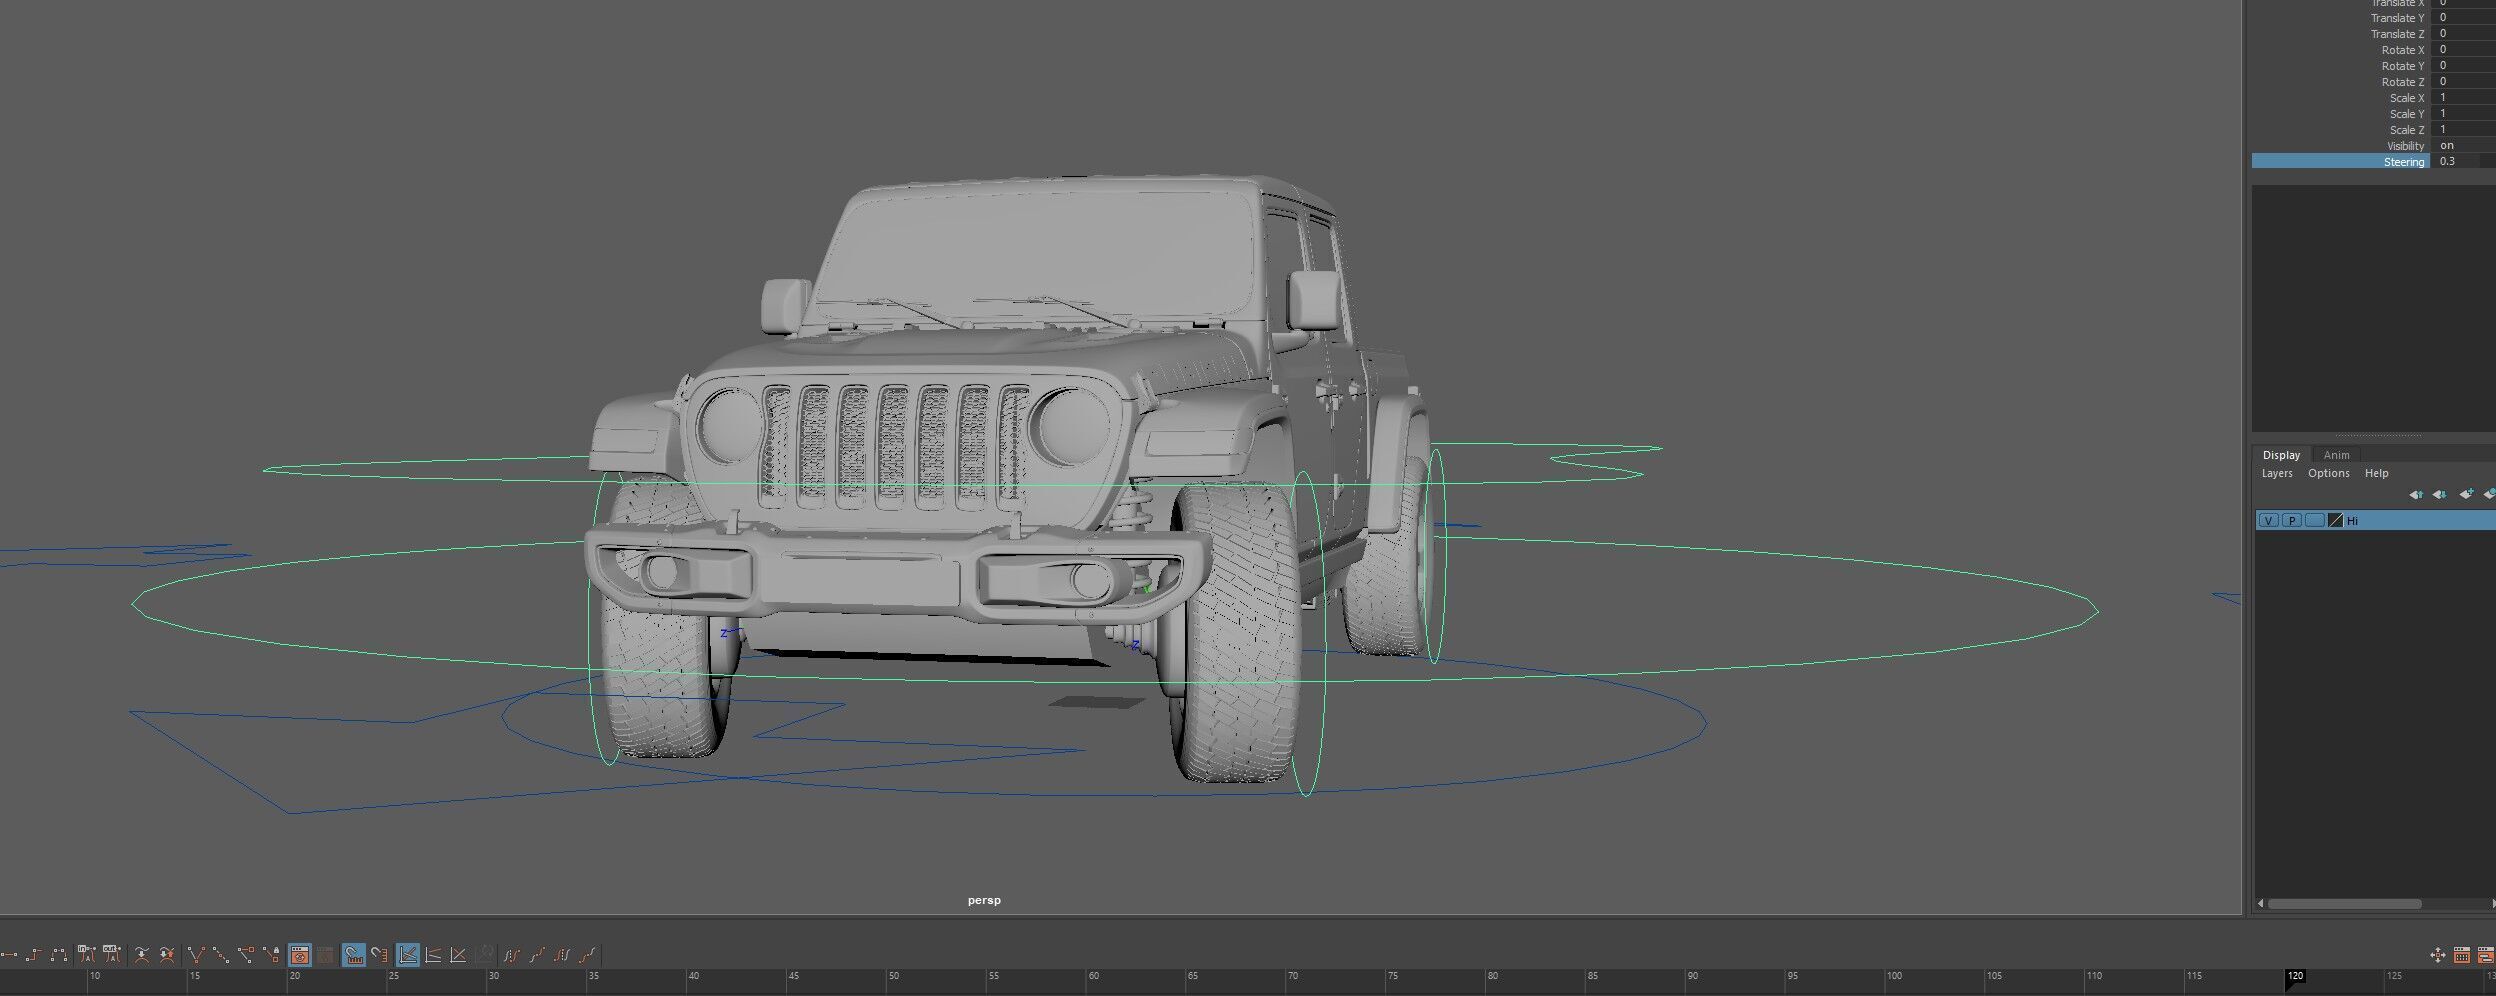The width and height of the screenshot is (2496, 996).
Task: Toggle the value snap magnet icon
Action: 379,955
